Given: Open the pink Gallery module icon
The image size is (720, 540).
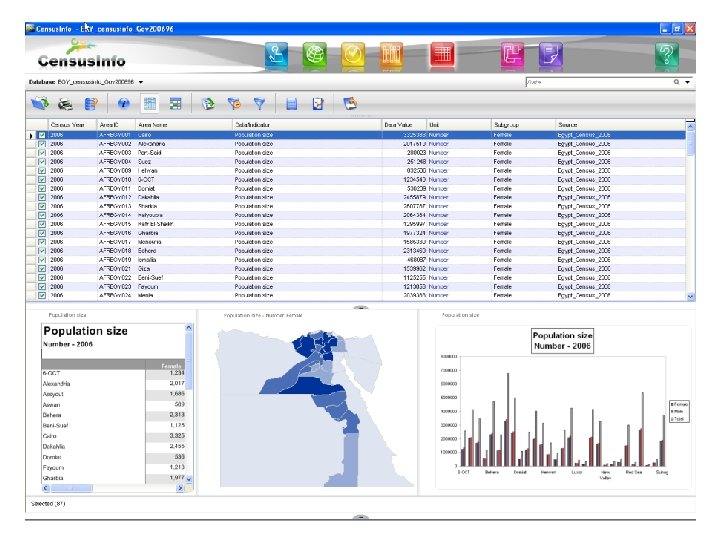Looking at the screenshot, I should pyautogui.click(x=512, y=55).
